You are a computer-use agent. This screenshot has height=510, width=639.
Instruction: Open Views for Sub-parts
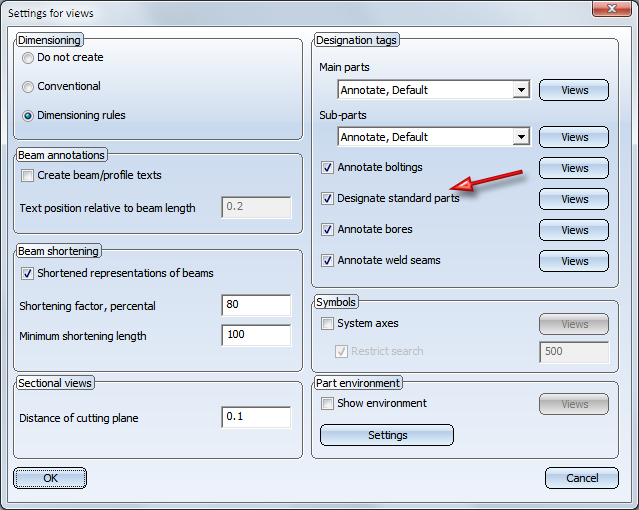574,137
